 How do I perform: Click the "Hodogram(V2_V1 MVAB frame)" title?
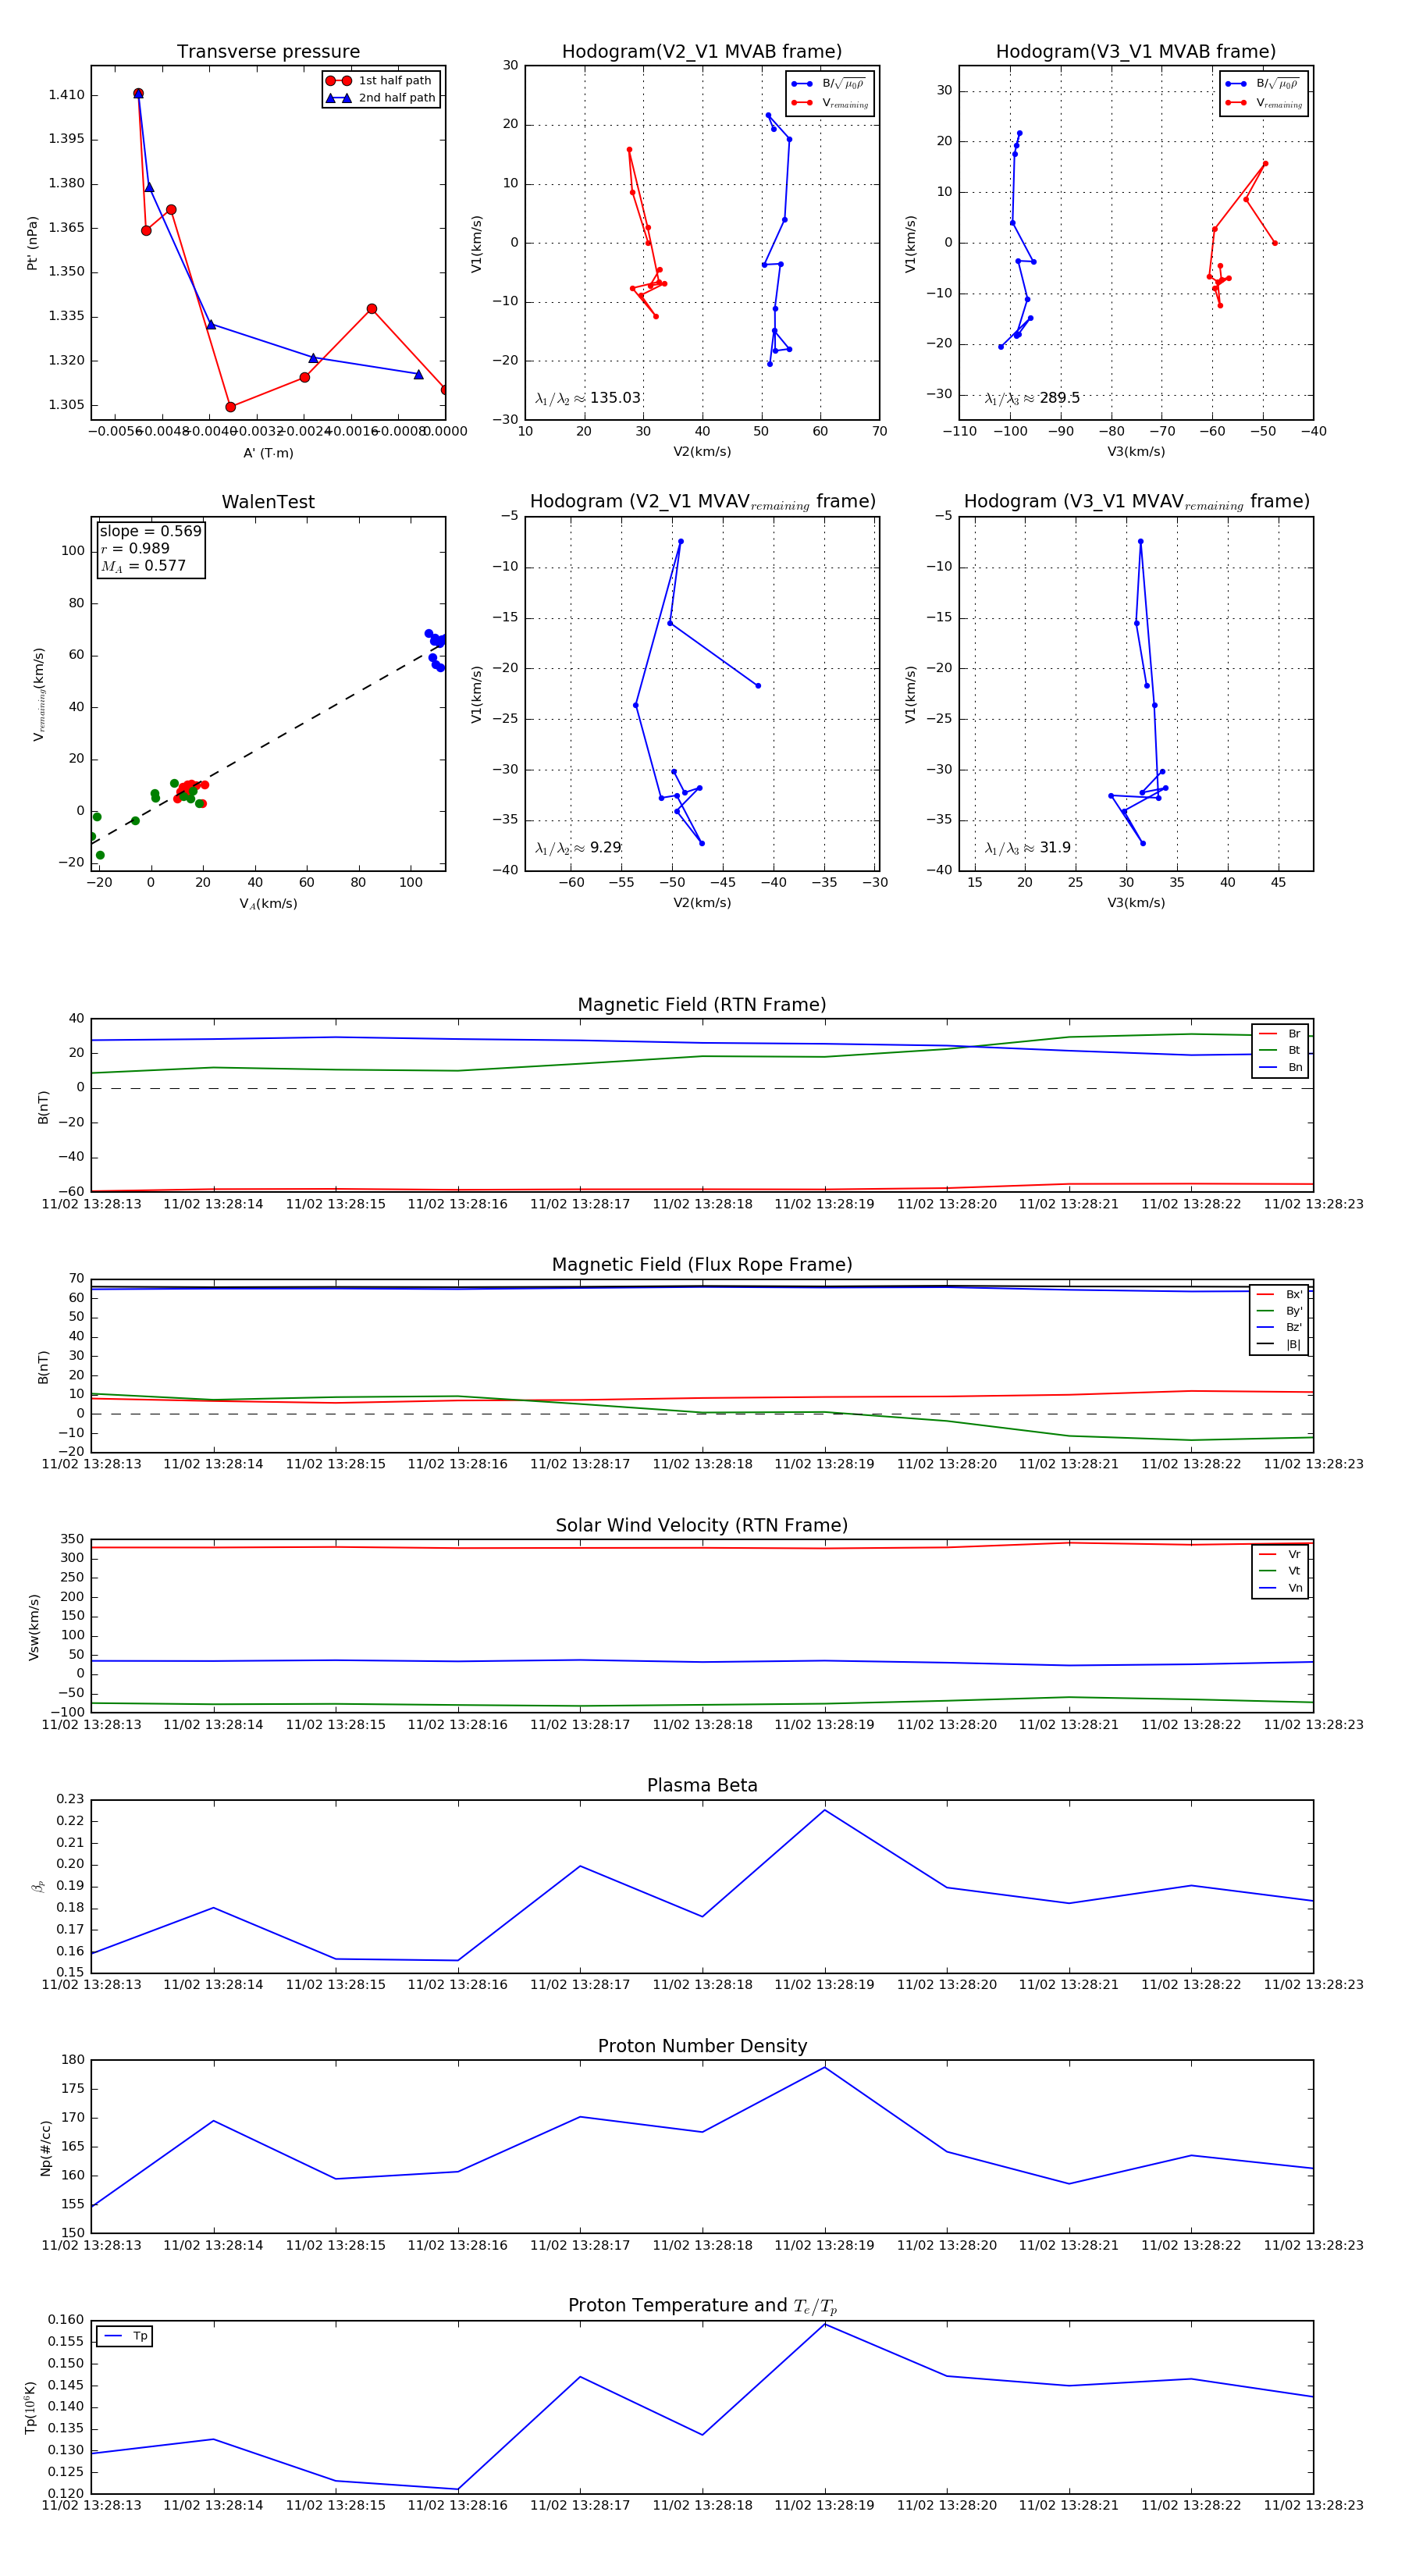[702, 51]
